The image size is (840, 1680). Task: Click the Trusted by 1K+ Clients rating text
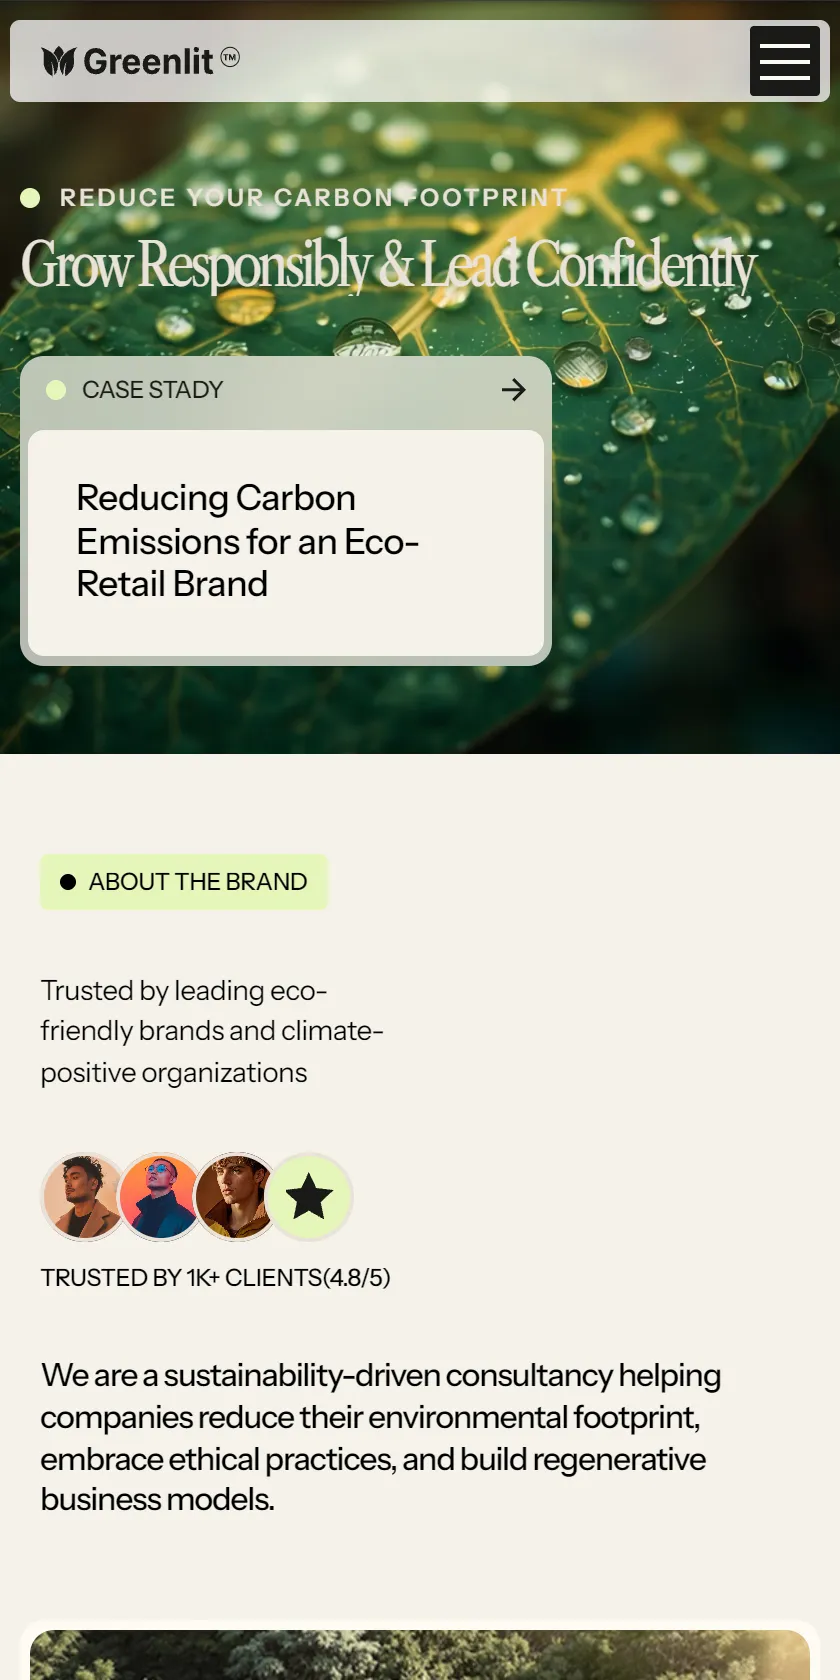(x=215, y=1278)
